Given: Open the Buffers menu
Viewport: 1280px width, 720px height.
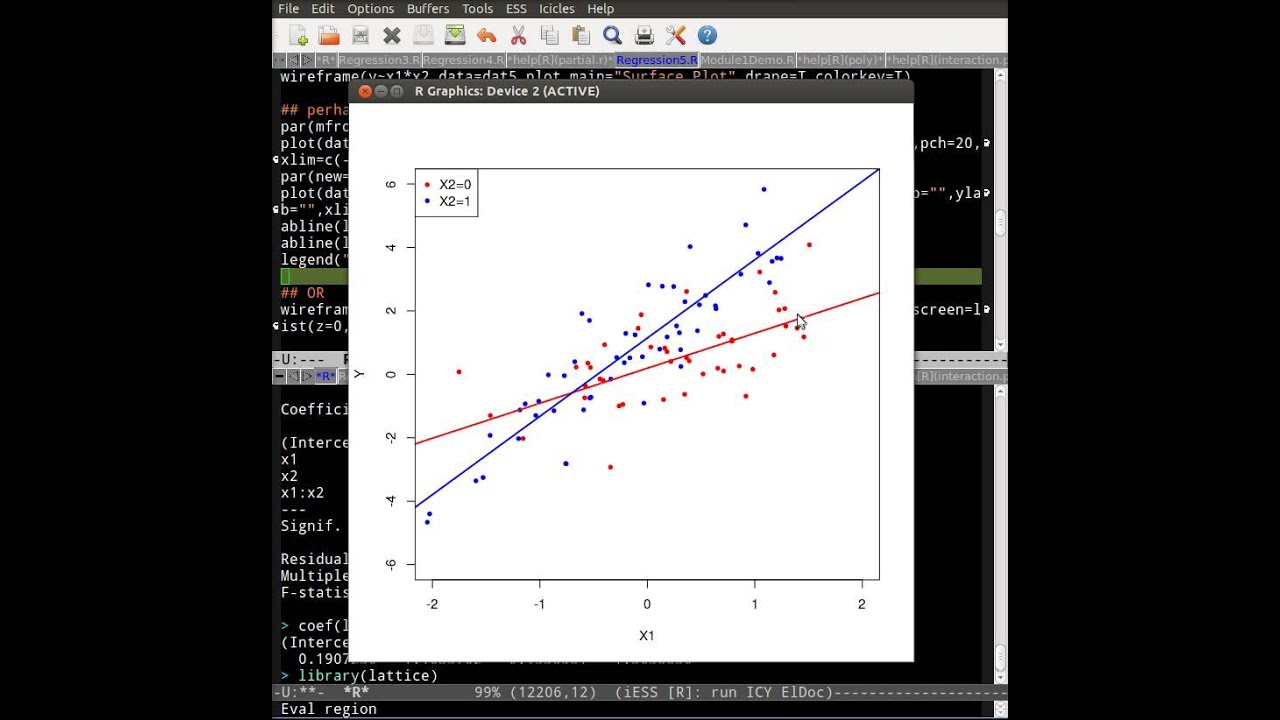Looking at the screenshot, I should [x=428, y=9].
